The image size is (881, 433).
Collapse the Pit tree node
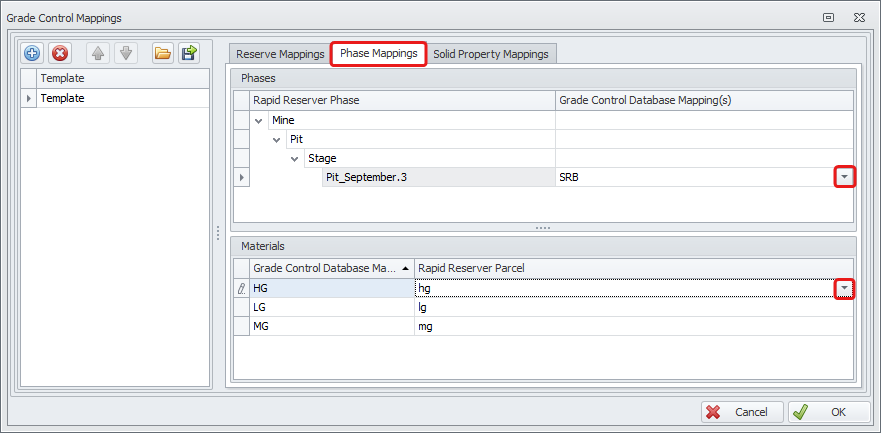point(277,139)
